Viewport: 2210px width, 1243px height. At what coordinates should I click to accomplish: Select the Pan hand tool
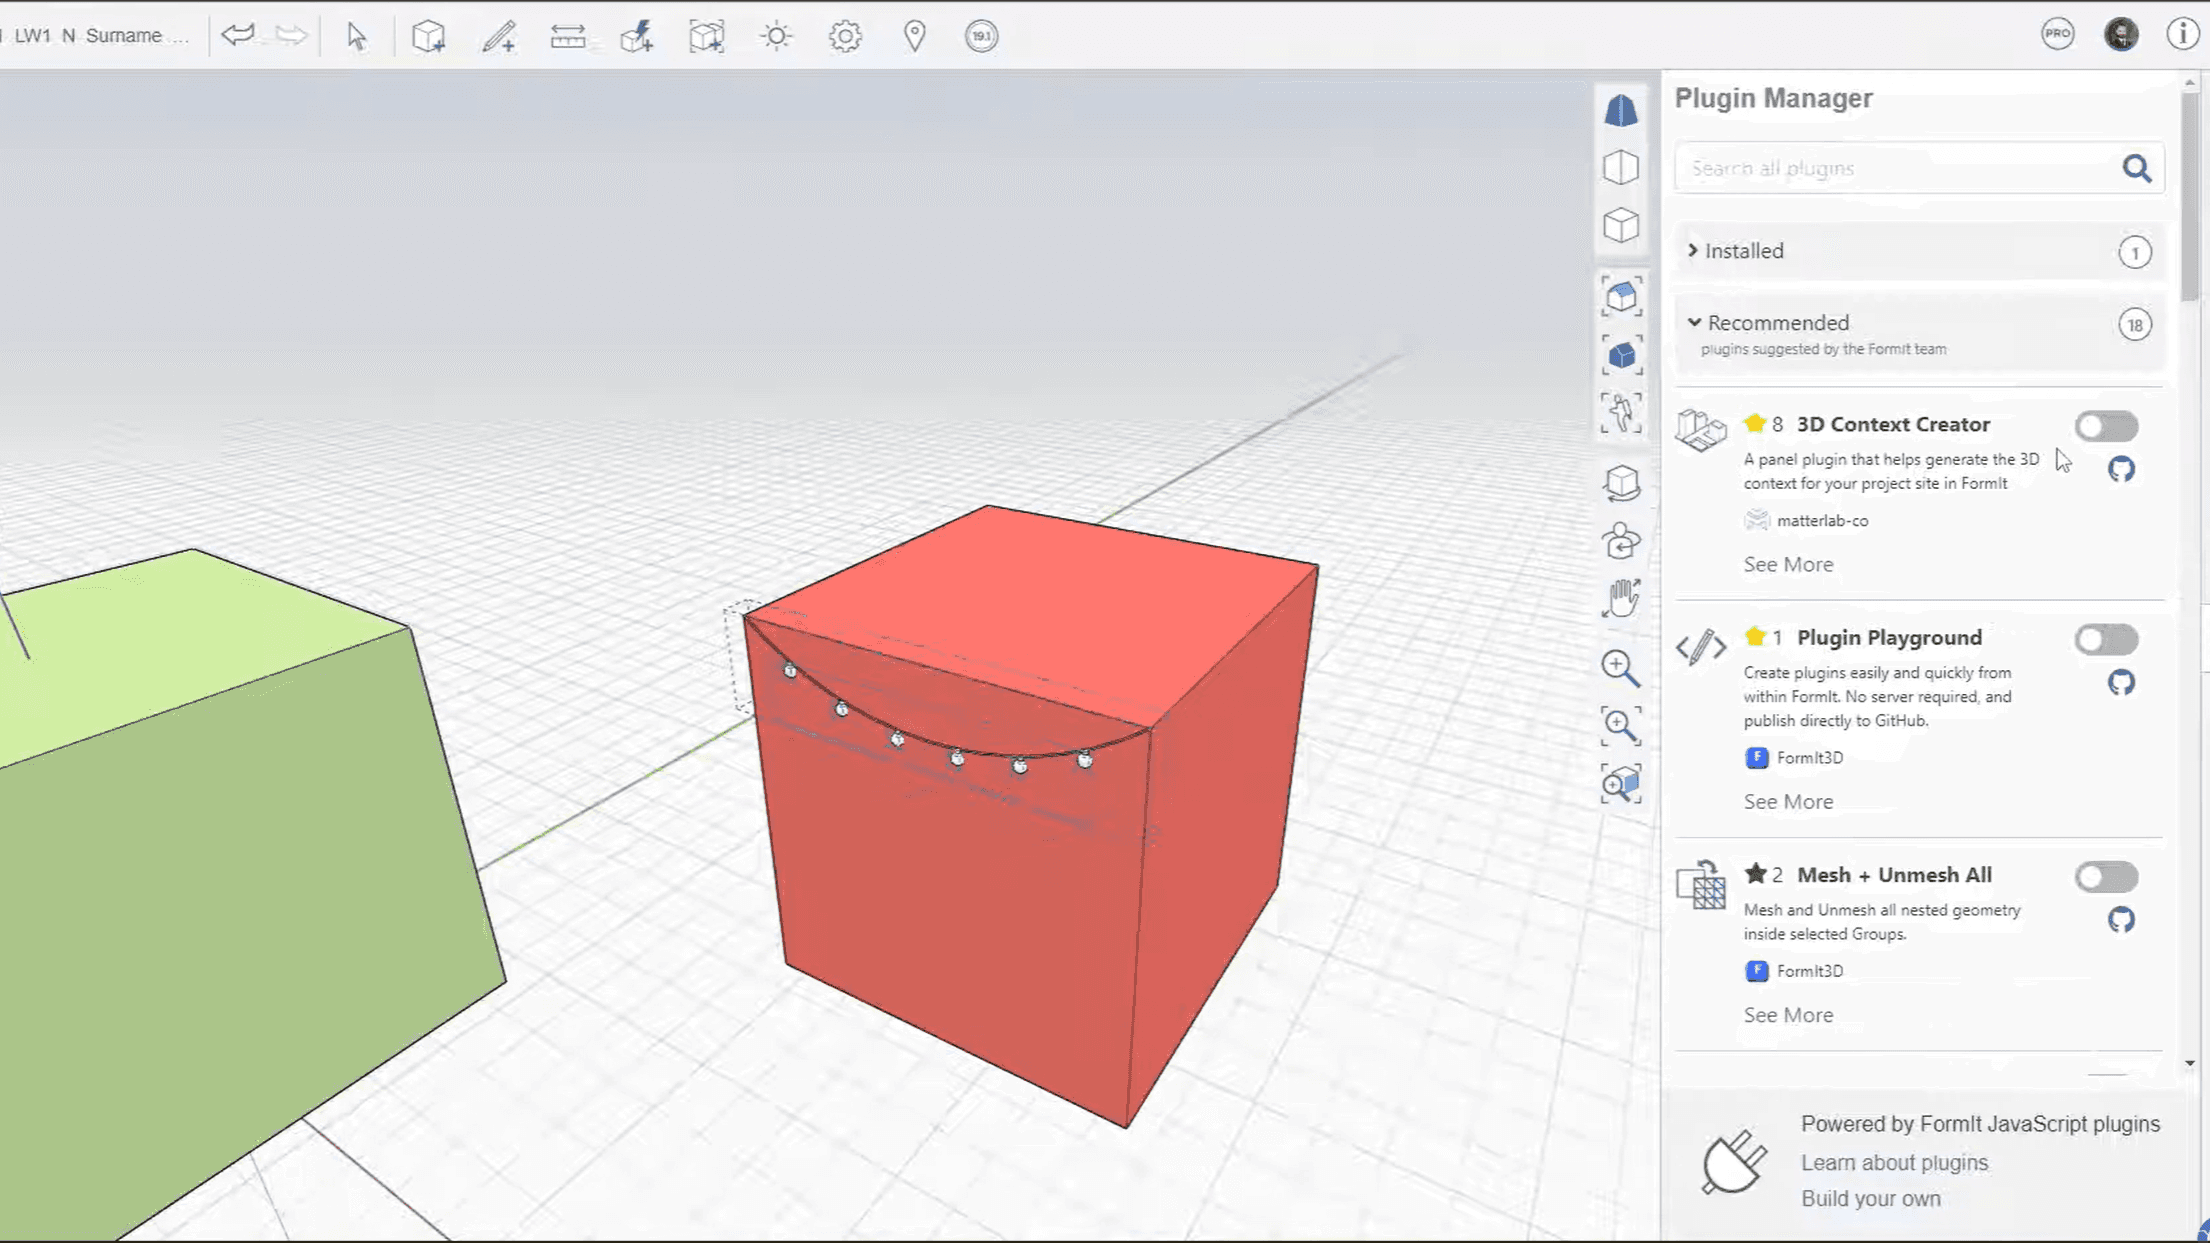[1620, 599]
